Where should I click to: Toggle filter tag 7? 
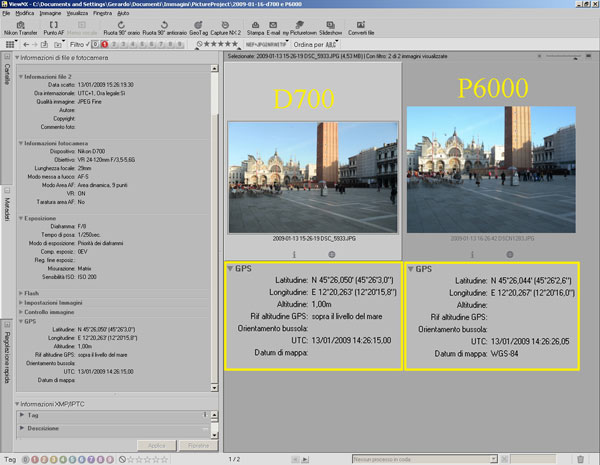[161, 44]
